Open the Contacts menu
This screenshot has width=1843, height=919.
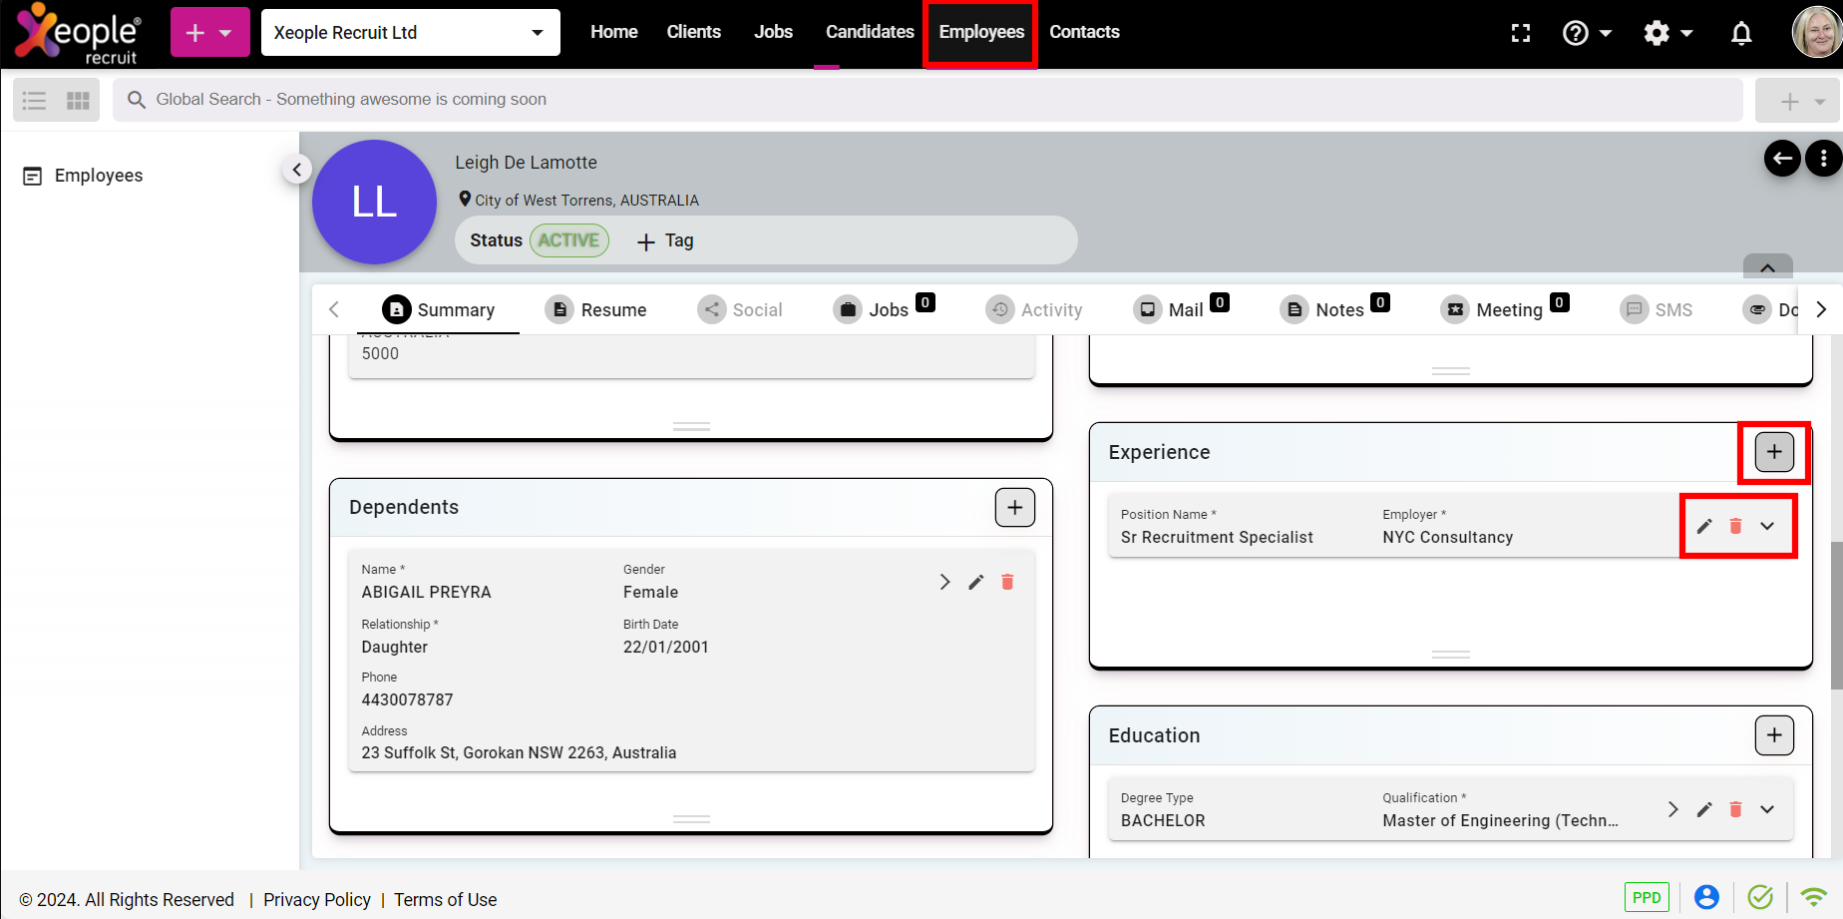pyautogui.click(x=1084, y=32)
